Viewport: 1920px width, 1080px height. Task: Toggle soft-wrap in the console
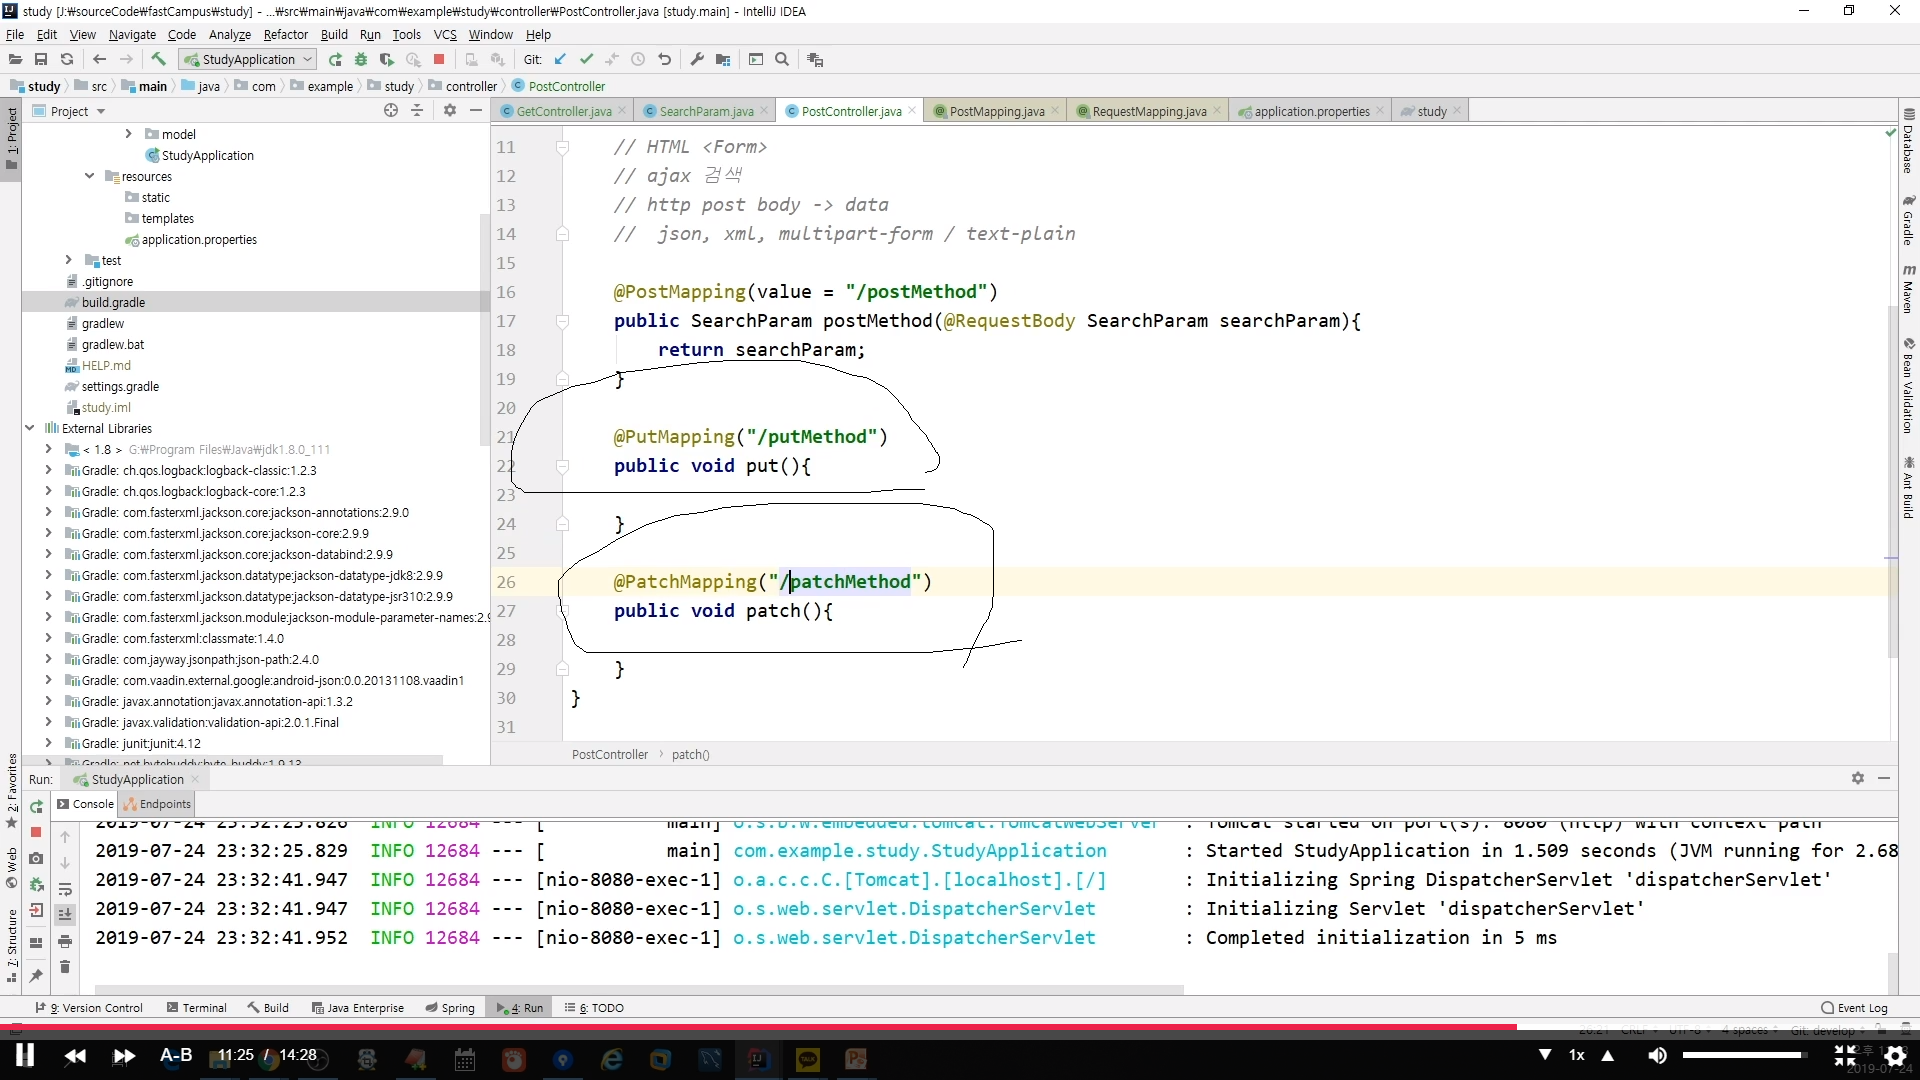65,888
